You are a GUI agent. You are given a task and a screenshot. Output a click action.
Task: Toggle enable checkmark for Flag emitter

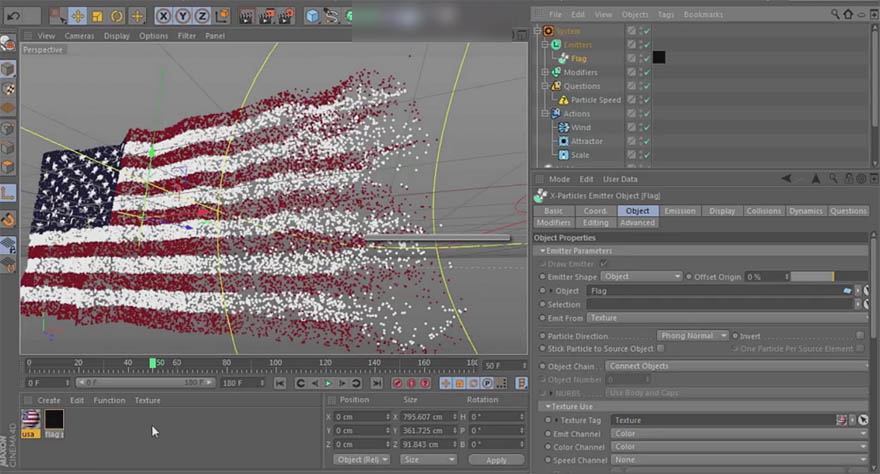pyautogui.click(x=647, y=58)
